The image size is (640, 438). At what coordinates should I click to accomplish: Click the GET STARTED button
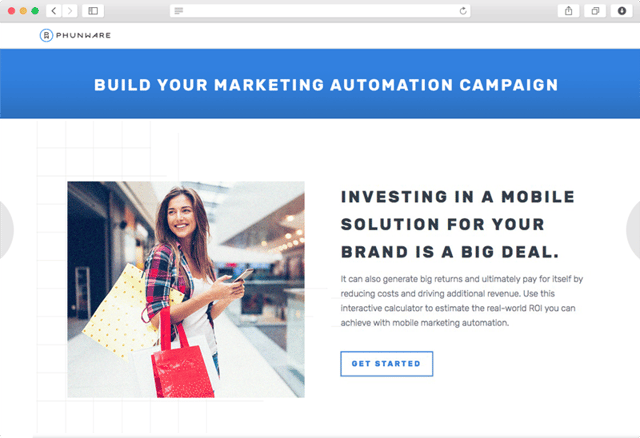pos(387,364)
